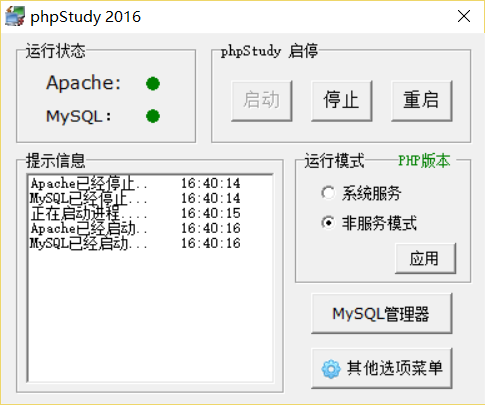Click the MySQL: status label
The image size is (485, 405).
click(x=79, y=116)
